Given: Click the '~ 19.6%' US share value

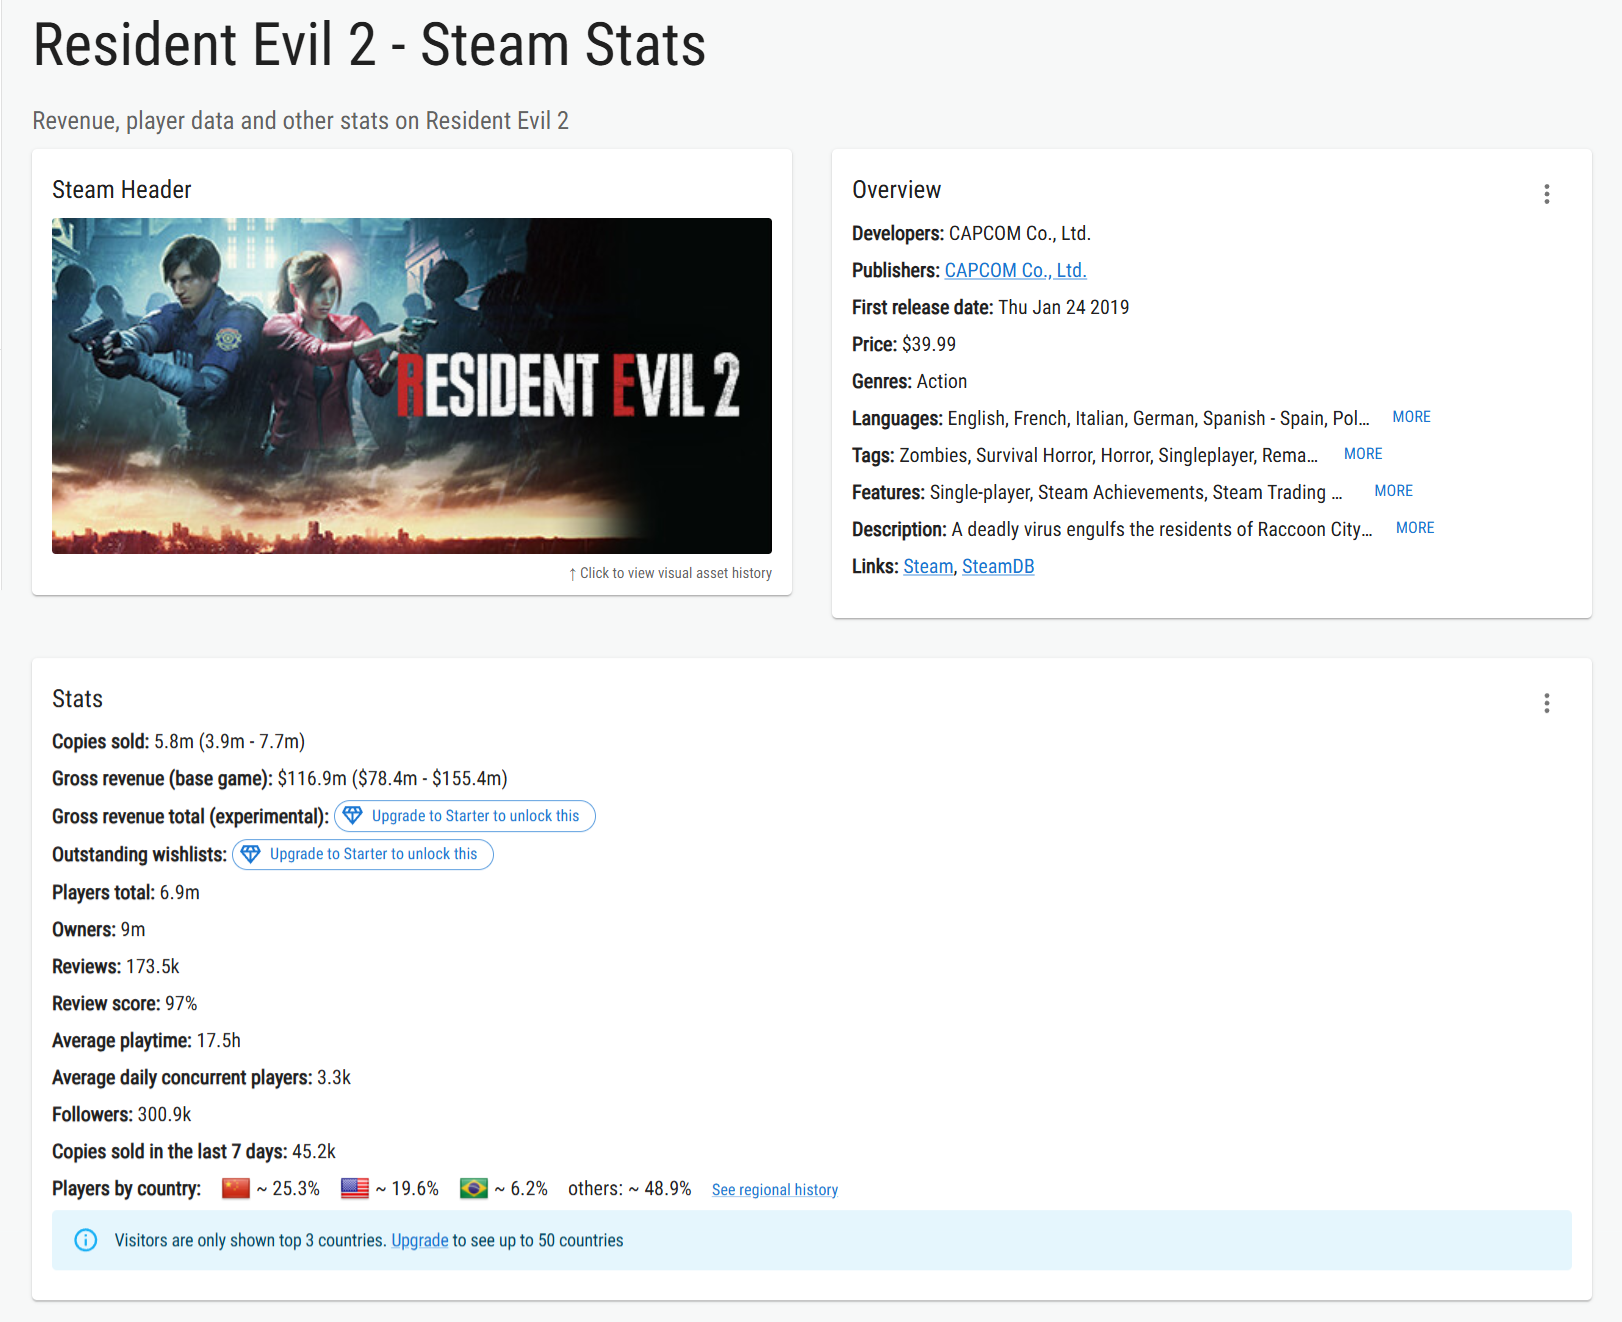Looking at the screenshot, I should (x=407, y=1188).
